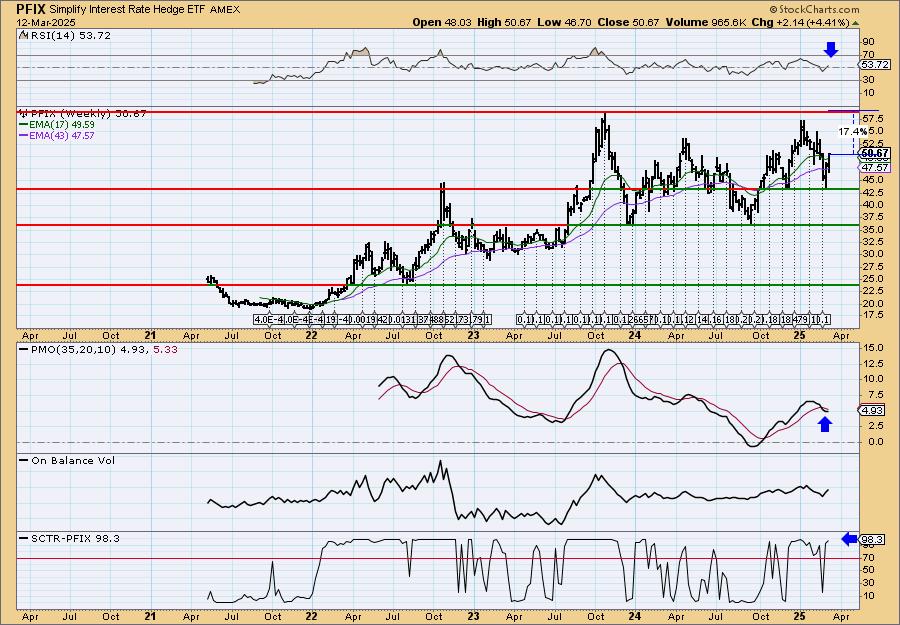Click year label 22 on the bottom SCTR axis
The image size is (900, 625).
pyautogui.click(x=311, y=616)
